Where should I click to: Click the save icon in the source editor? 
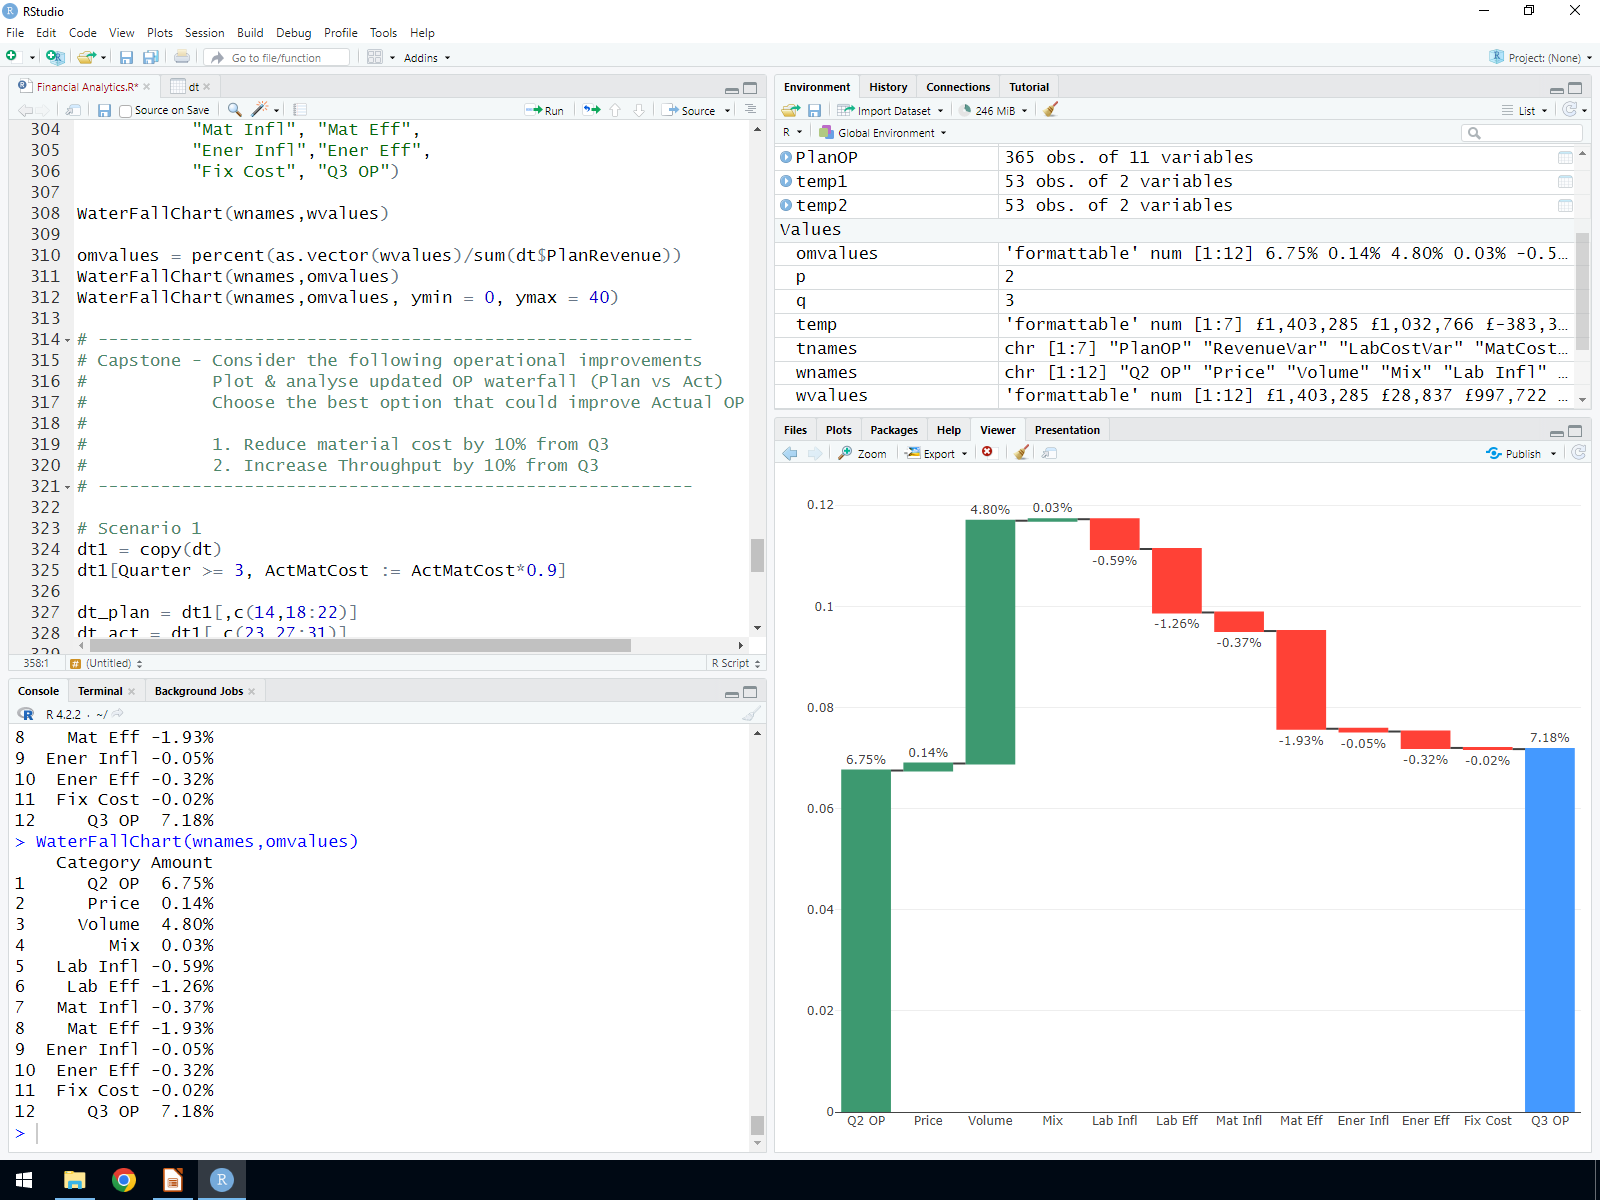point(104,110)
